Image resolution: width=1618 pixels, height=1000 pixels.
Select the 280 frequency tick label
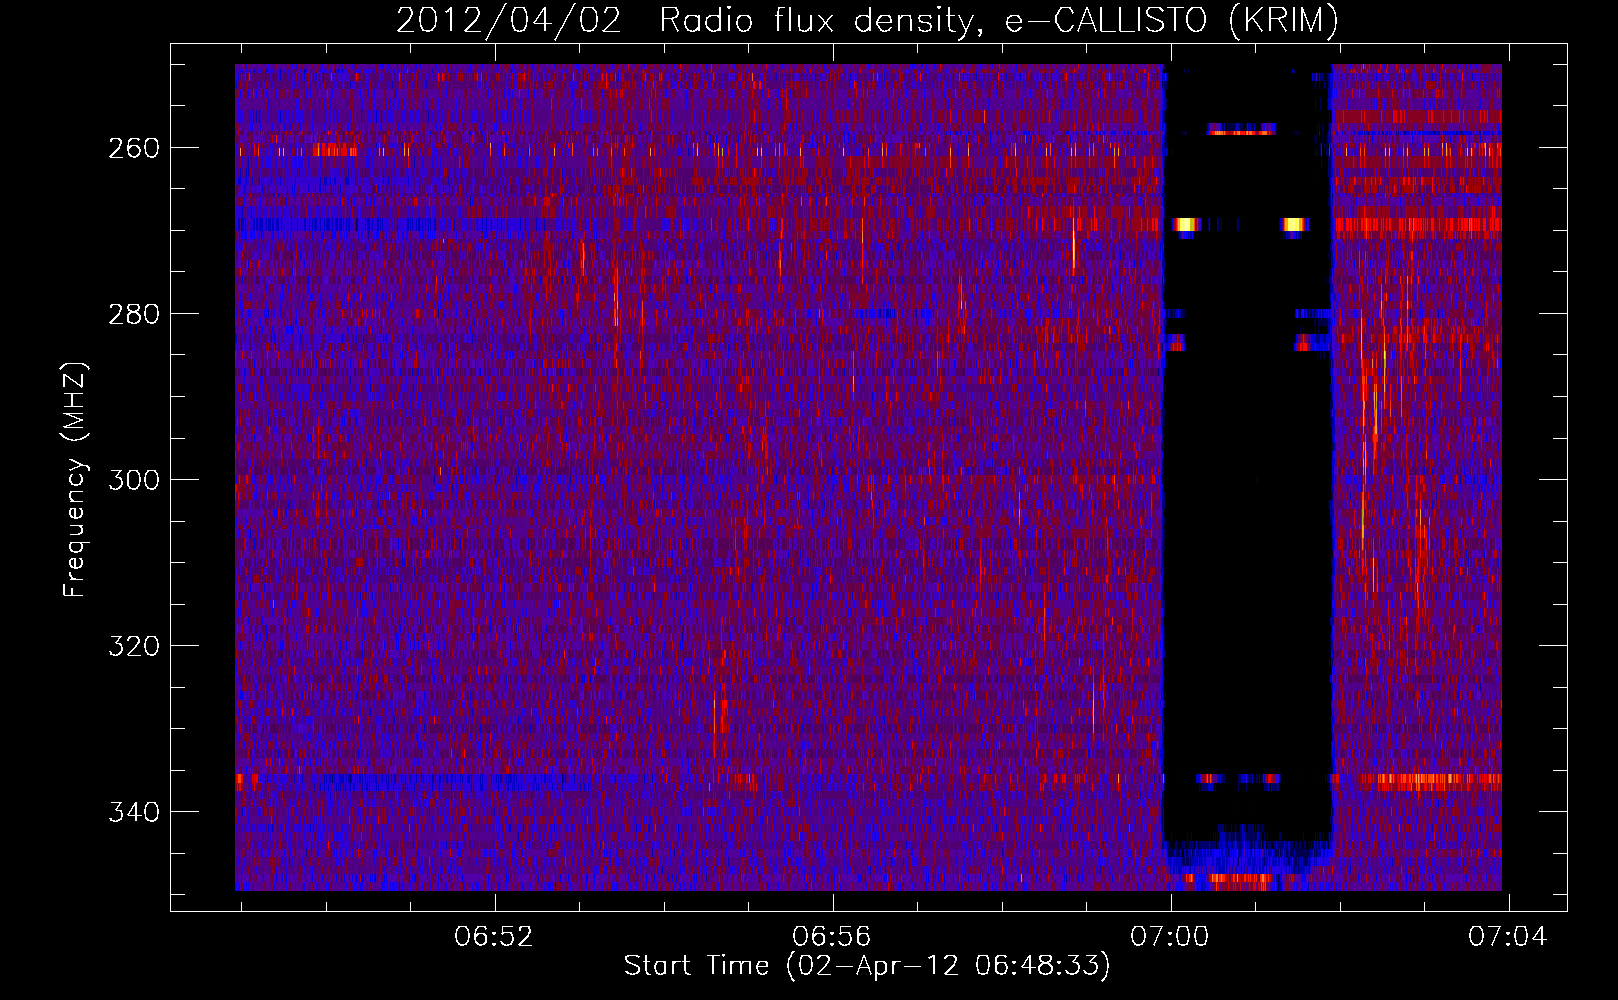coord(134,314)
